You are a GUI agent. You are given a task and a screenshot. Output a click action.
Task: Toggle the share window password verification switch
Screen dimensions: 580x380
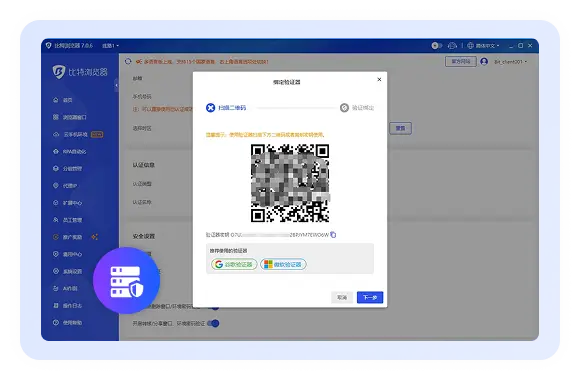click(213, 323)
